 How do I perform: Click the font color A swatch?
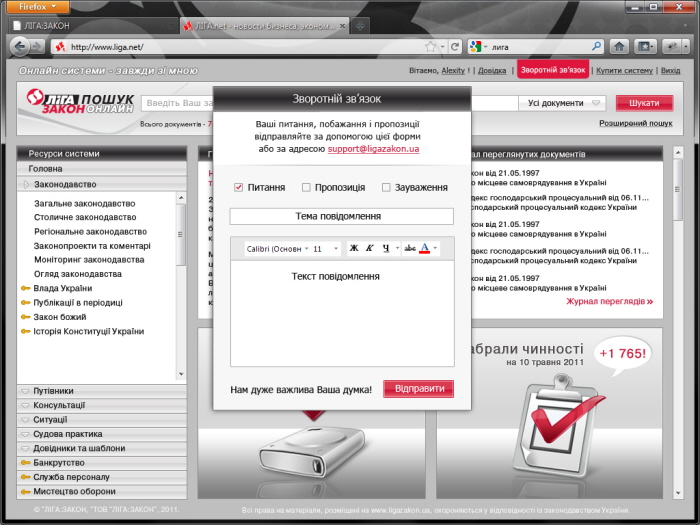(x=424, y=248)
